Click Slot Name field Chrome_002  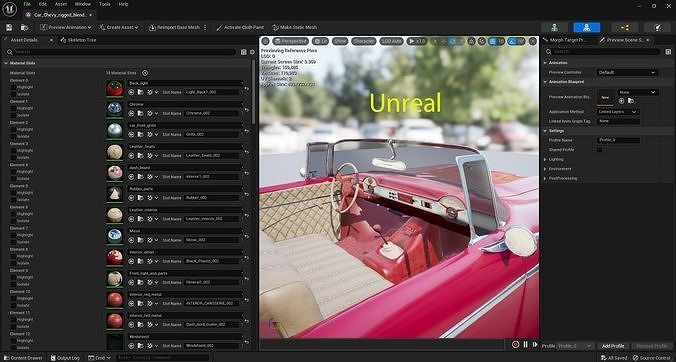(212, 113)
